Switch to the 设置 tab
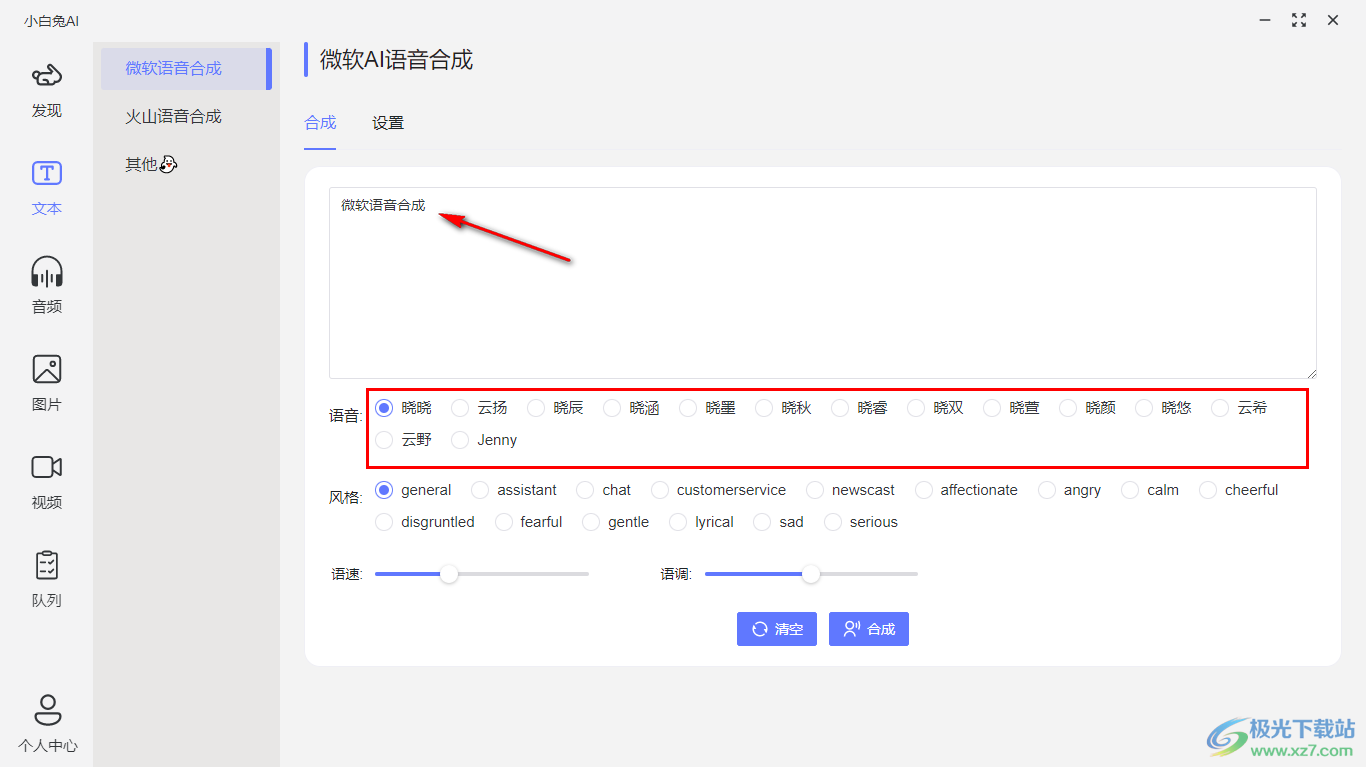 click(388, 123)
